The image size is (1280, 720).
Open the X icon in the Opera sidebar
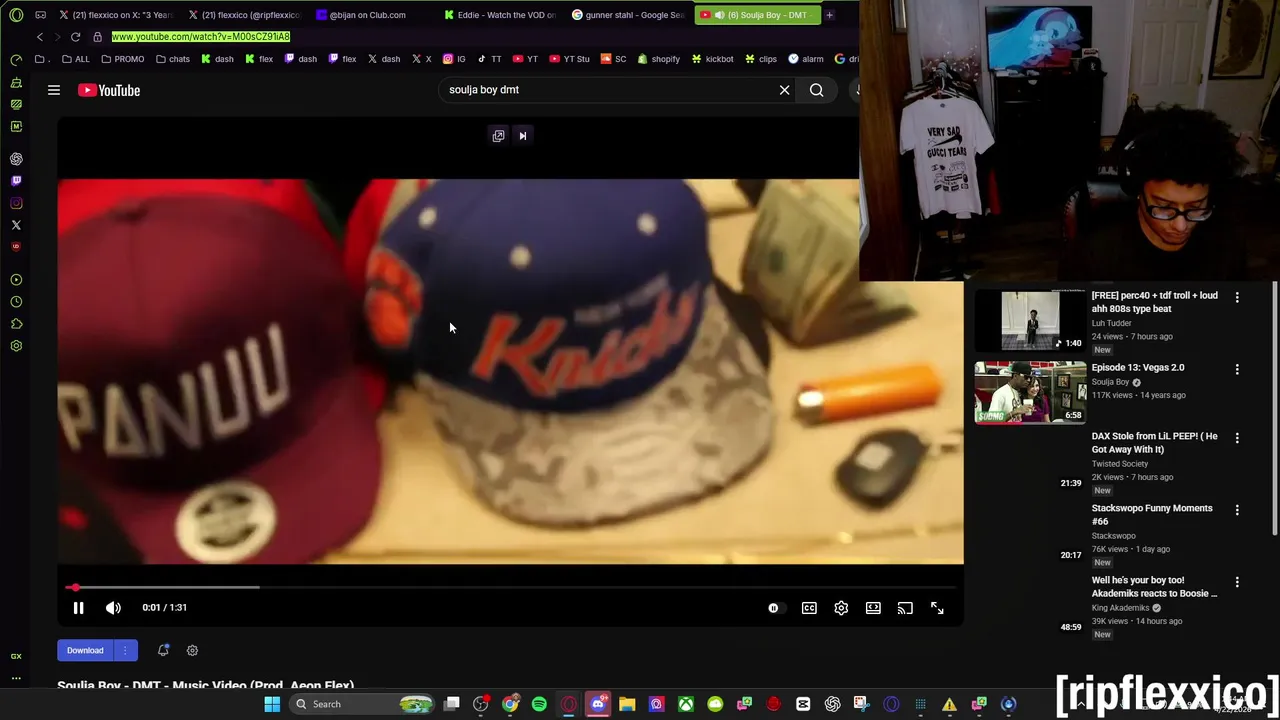(x=16, y=225)
